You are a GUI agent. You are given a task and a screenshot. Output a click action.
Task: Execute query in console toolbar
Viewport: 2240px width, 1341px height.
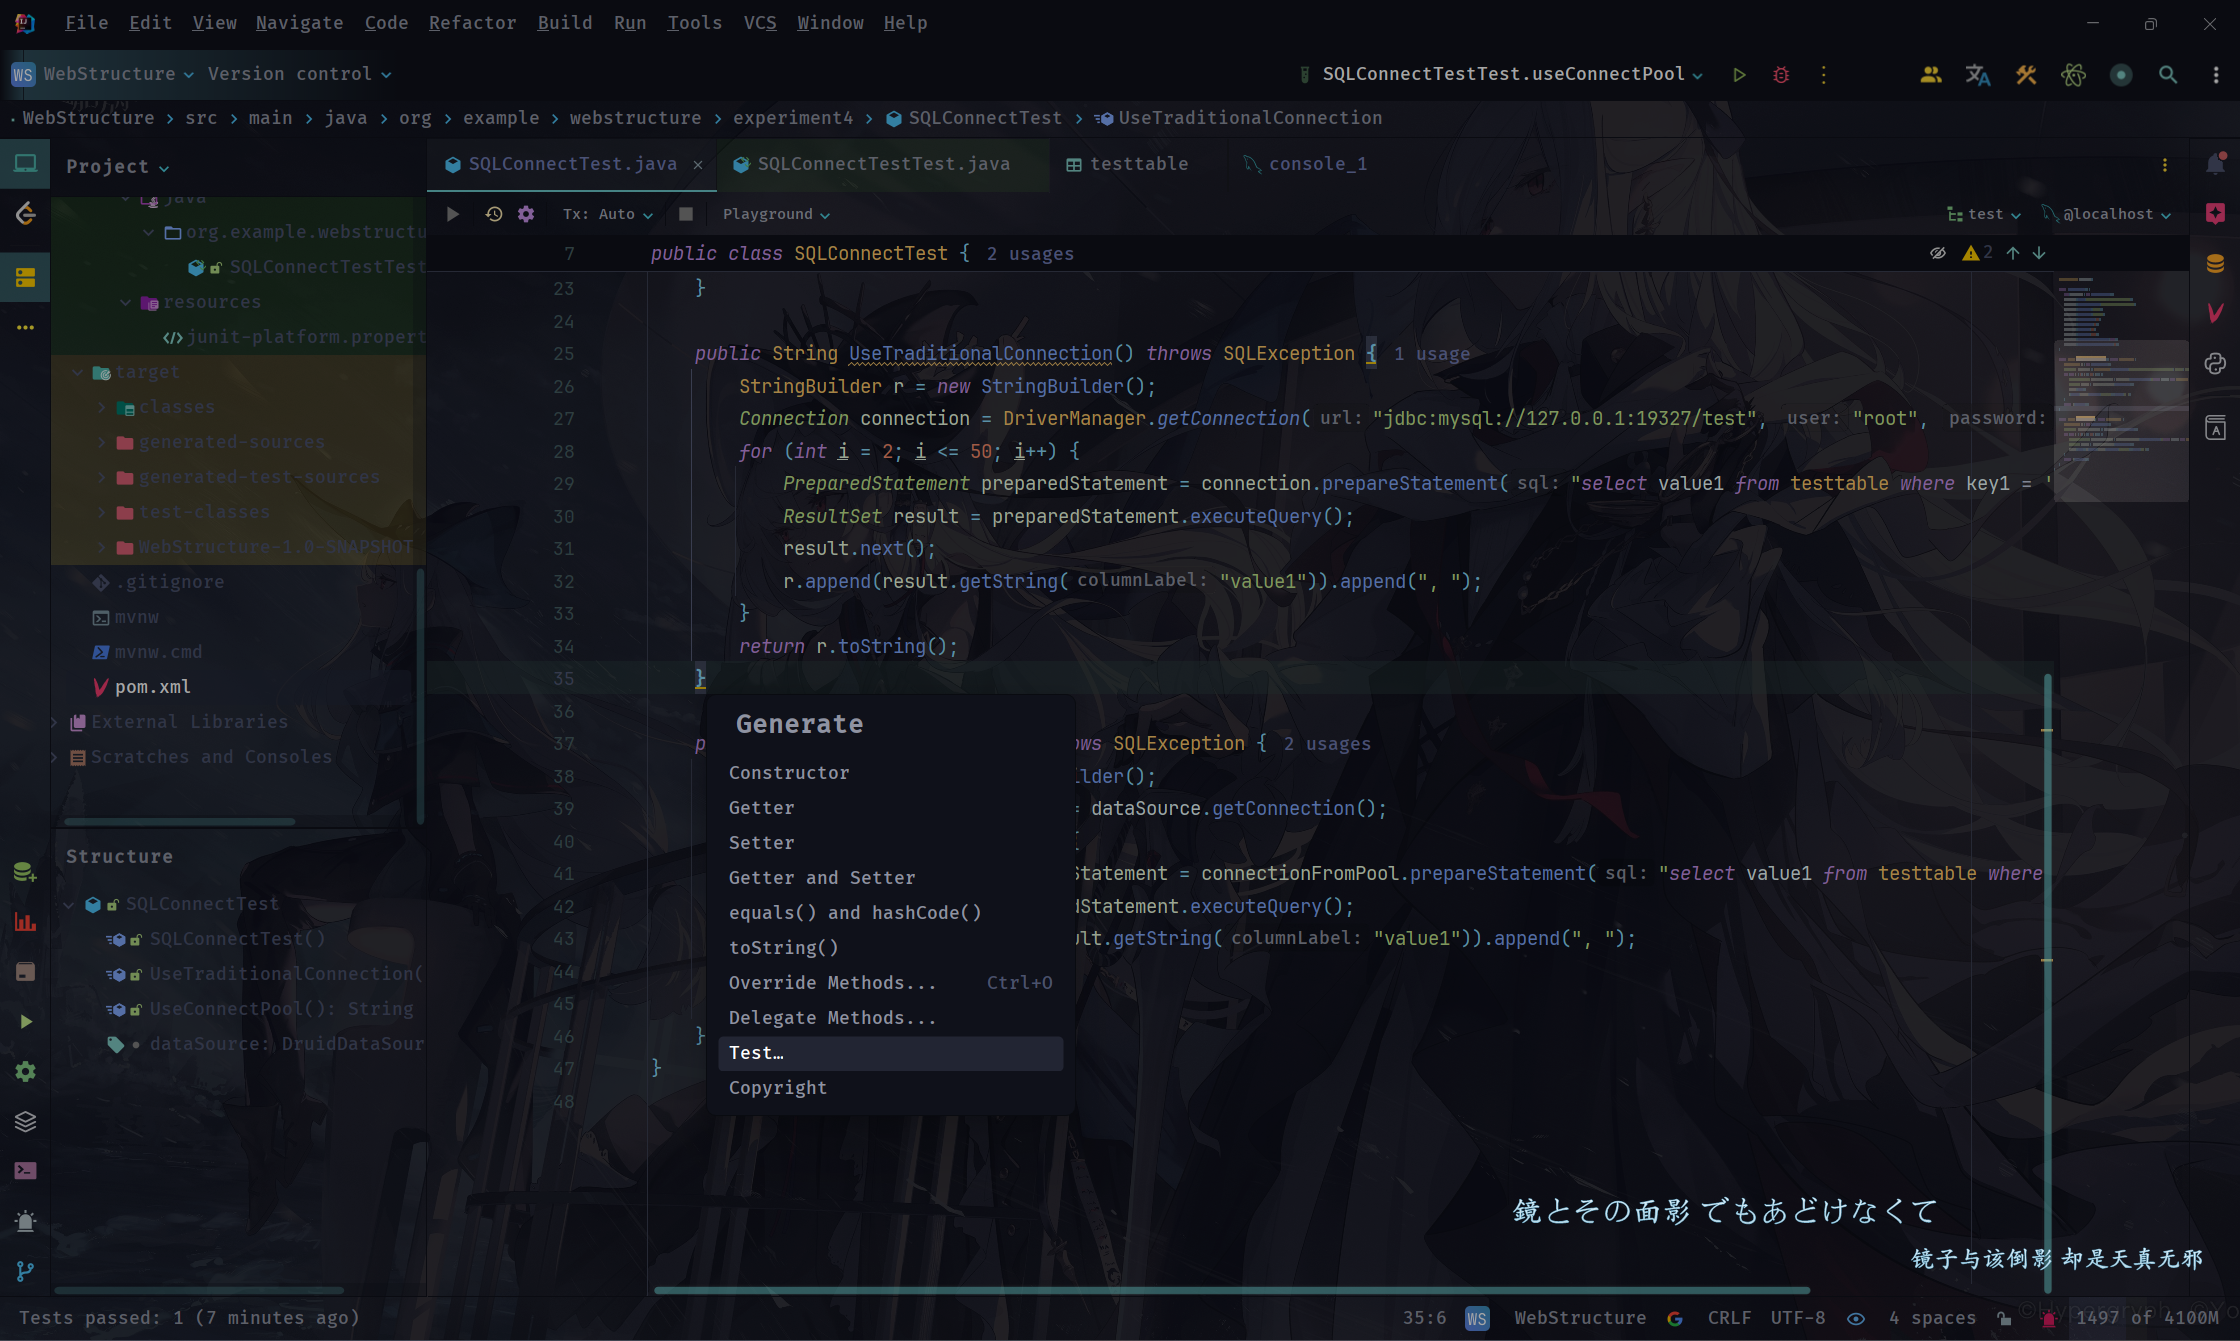(452, 214)
